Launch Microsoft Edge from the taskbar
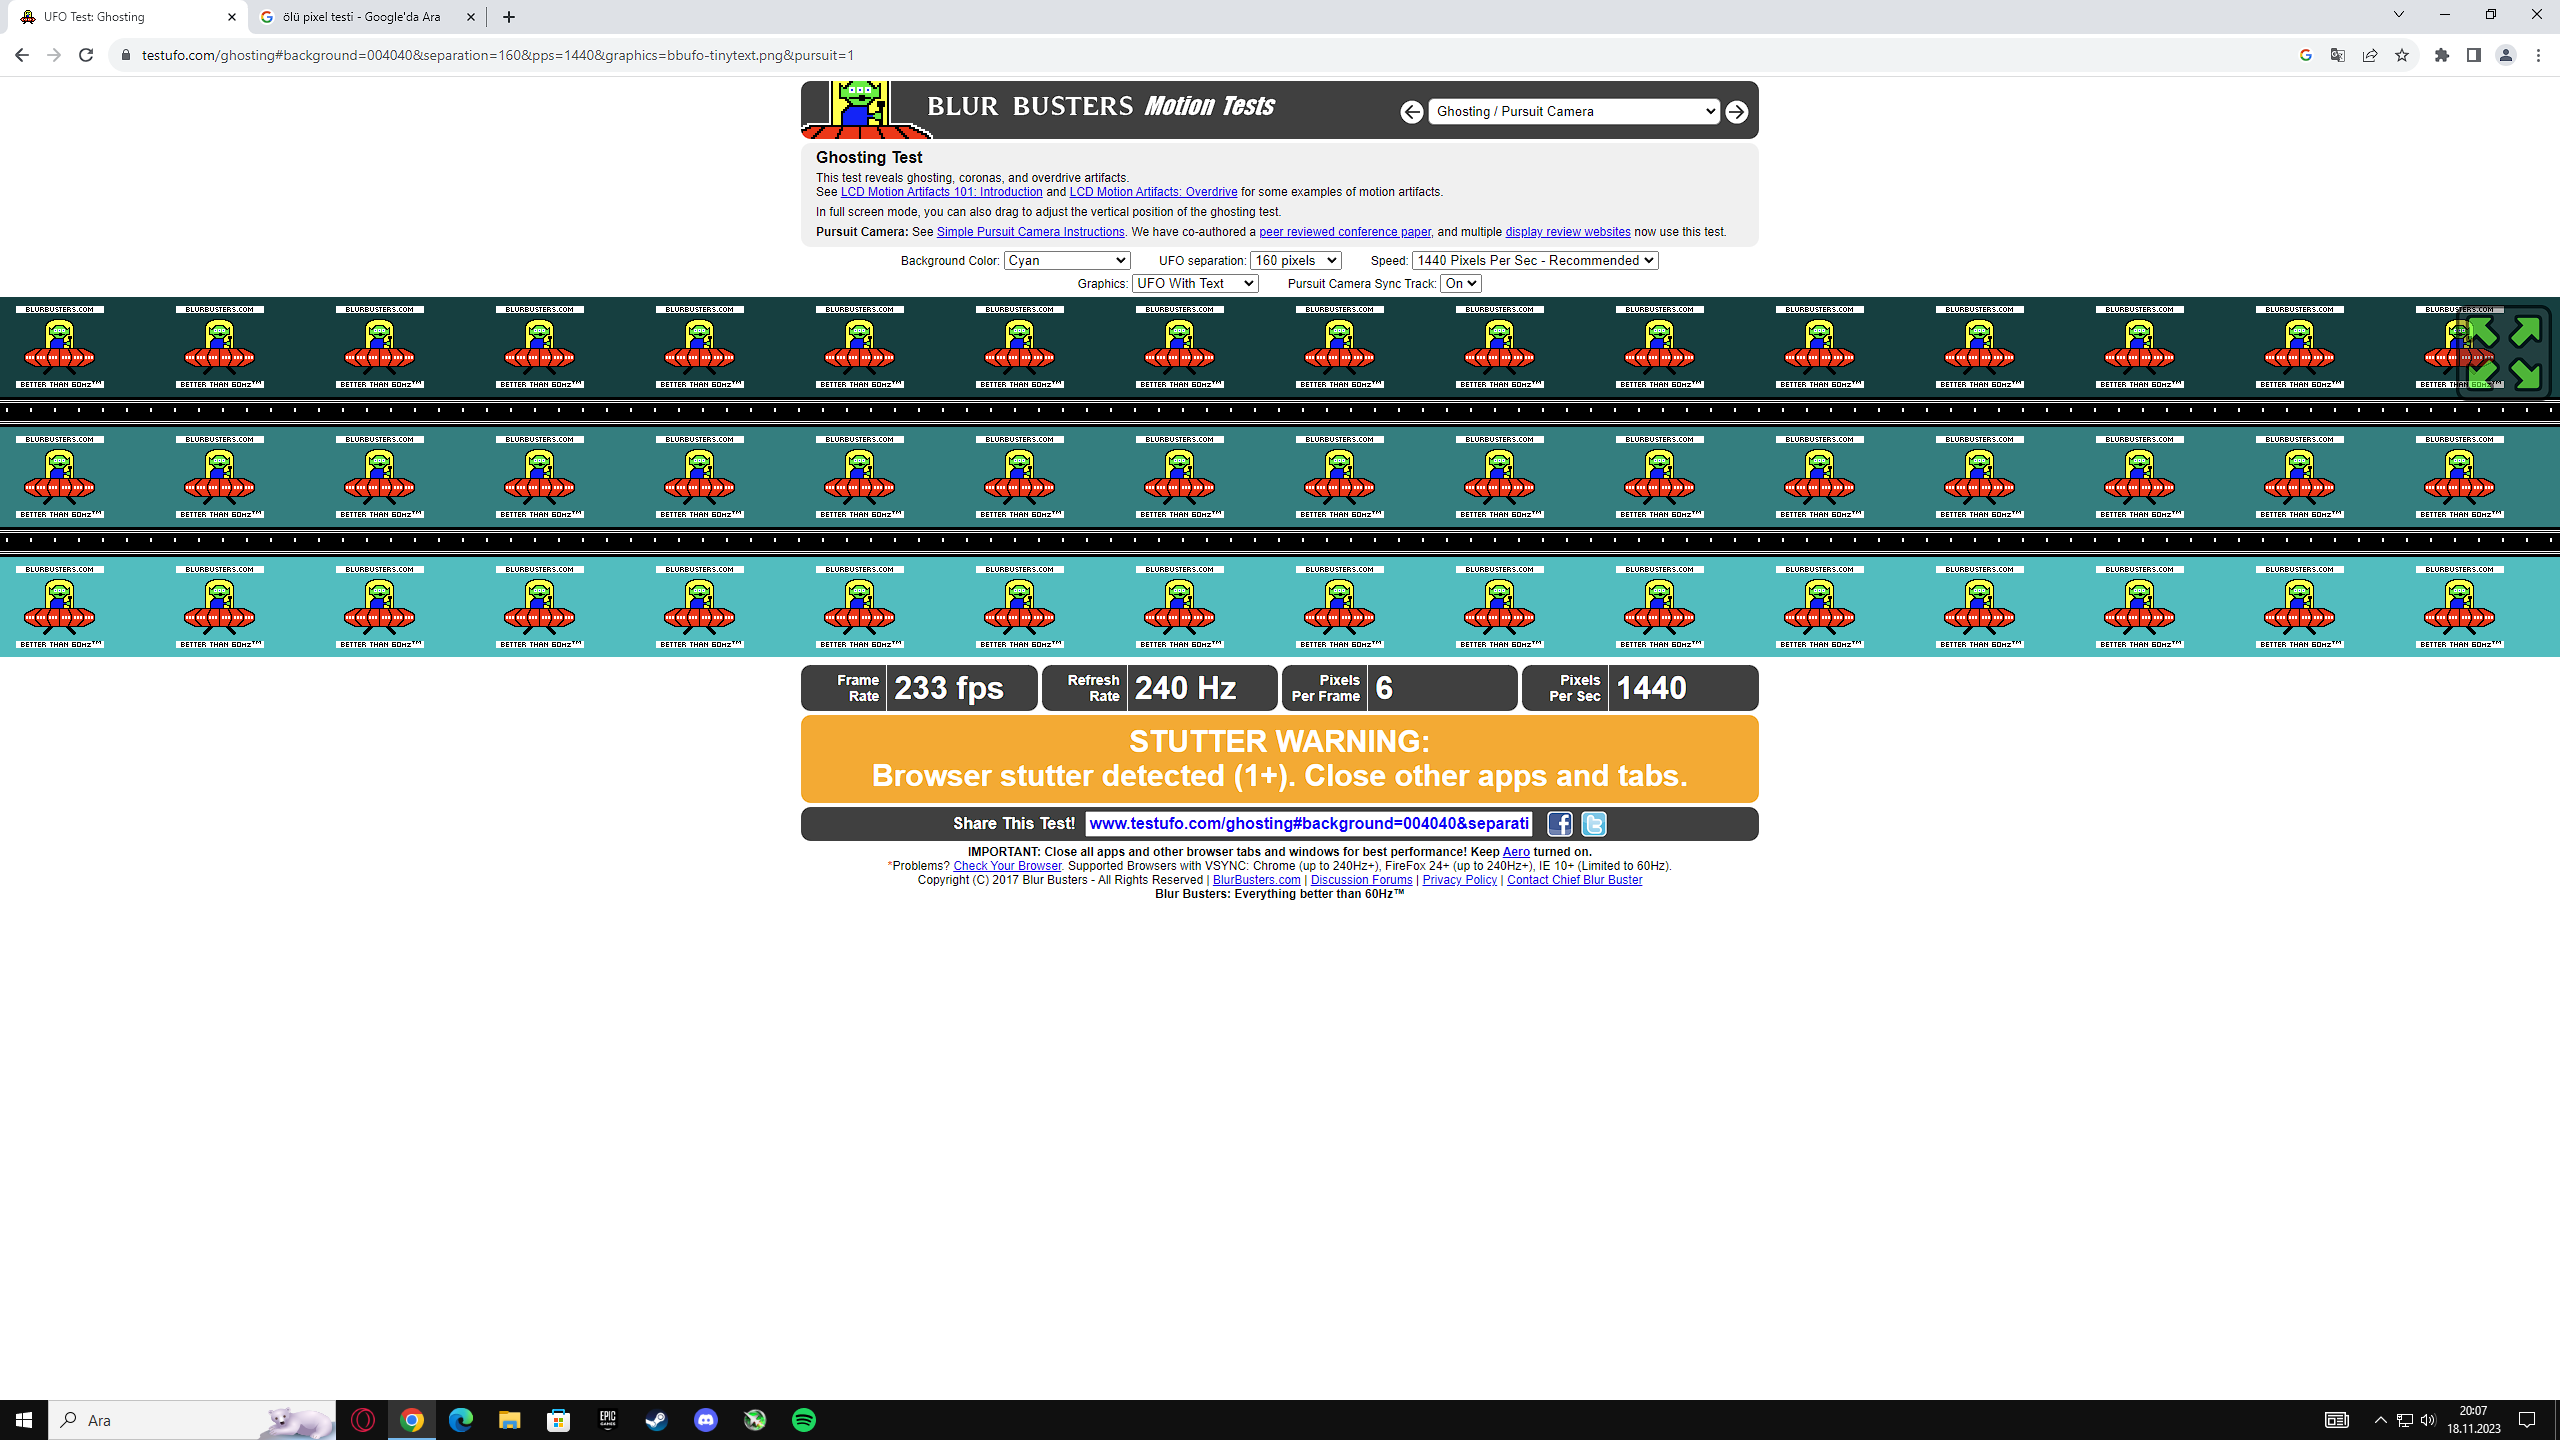Image resolution: width=2560 pixels, height=1440 pixels. [460, 1420]
